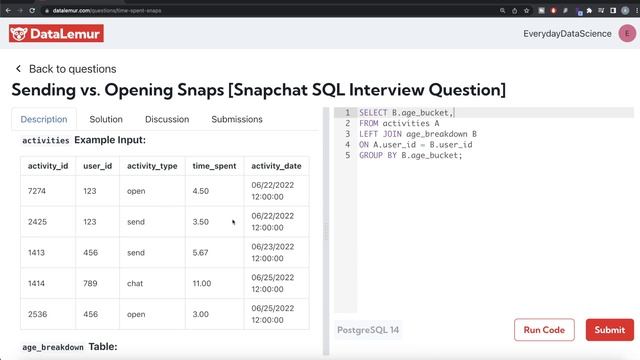
Task: Click the 'GROUP BY B.age_bucket;' line
Action: click(411, 155)
